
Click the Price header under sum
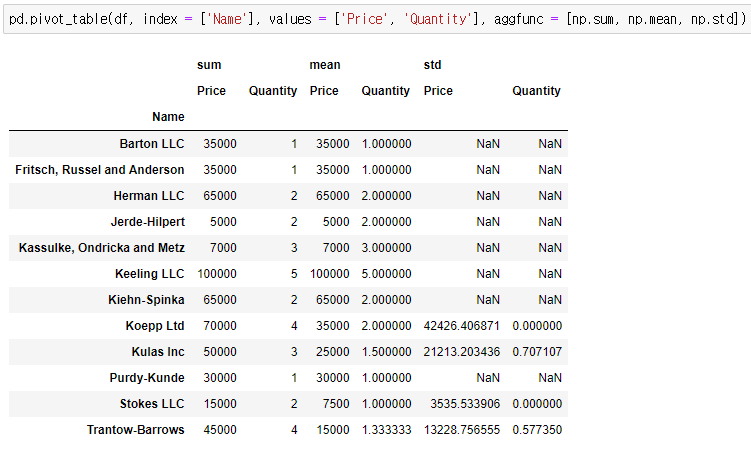(211, 91)
